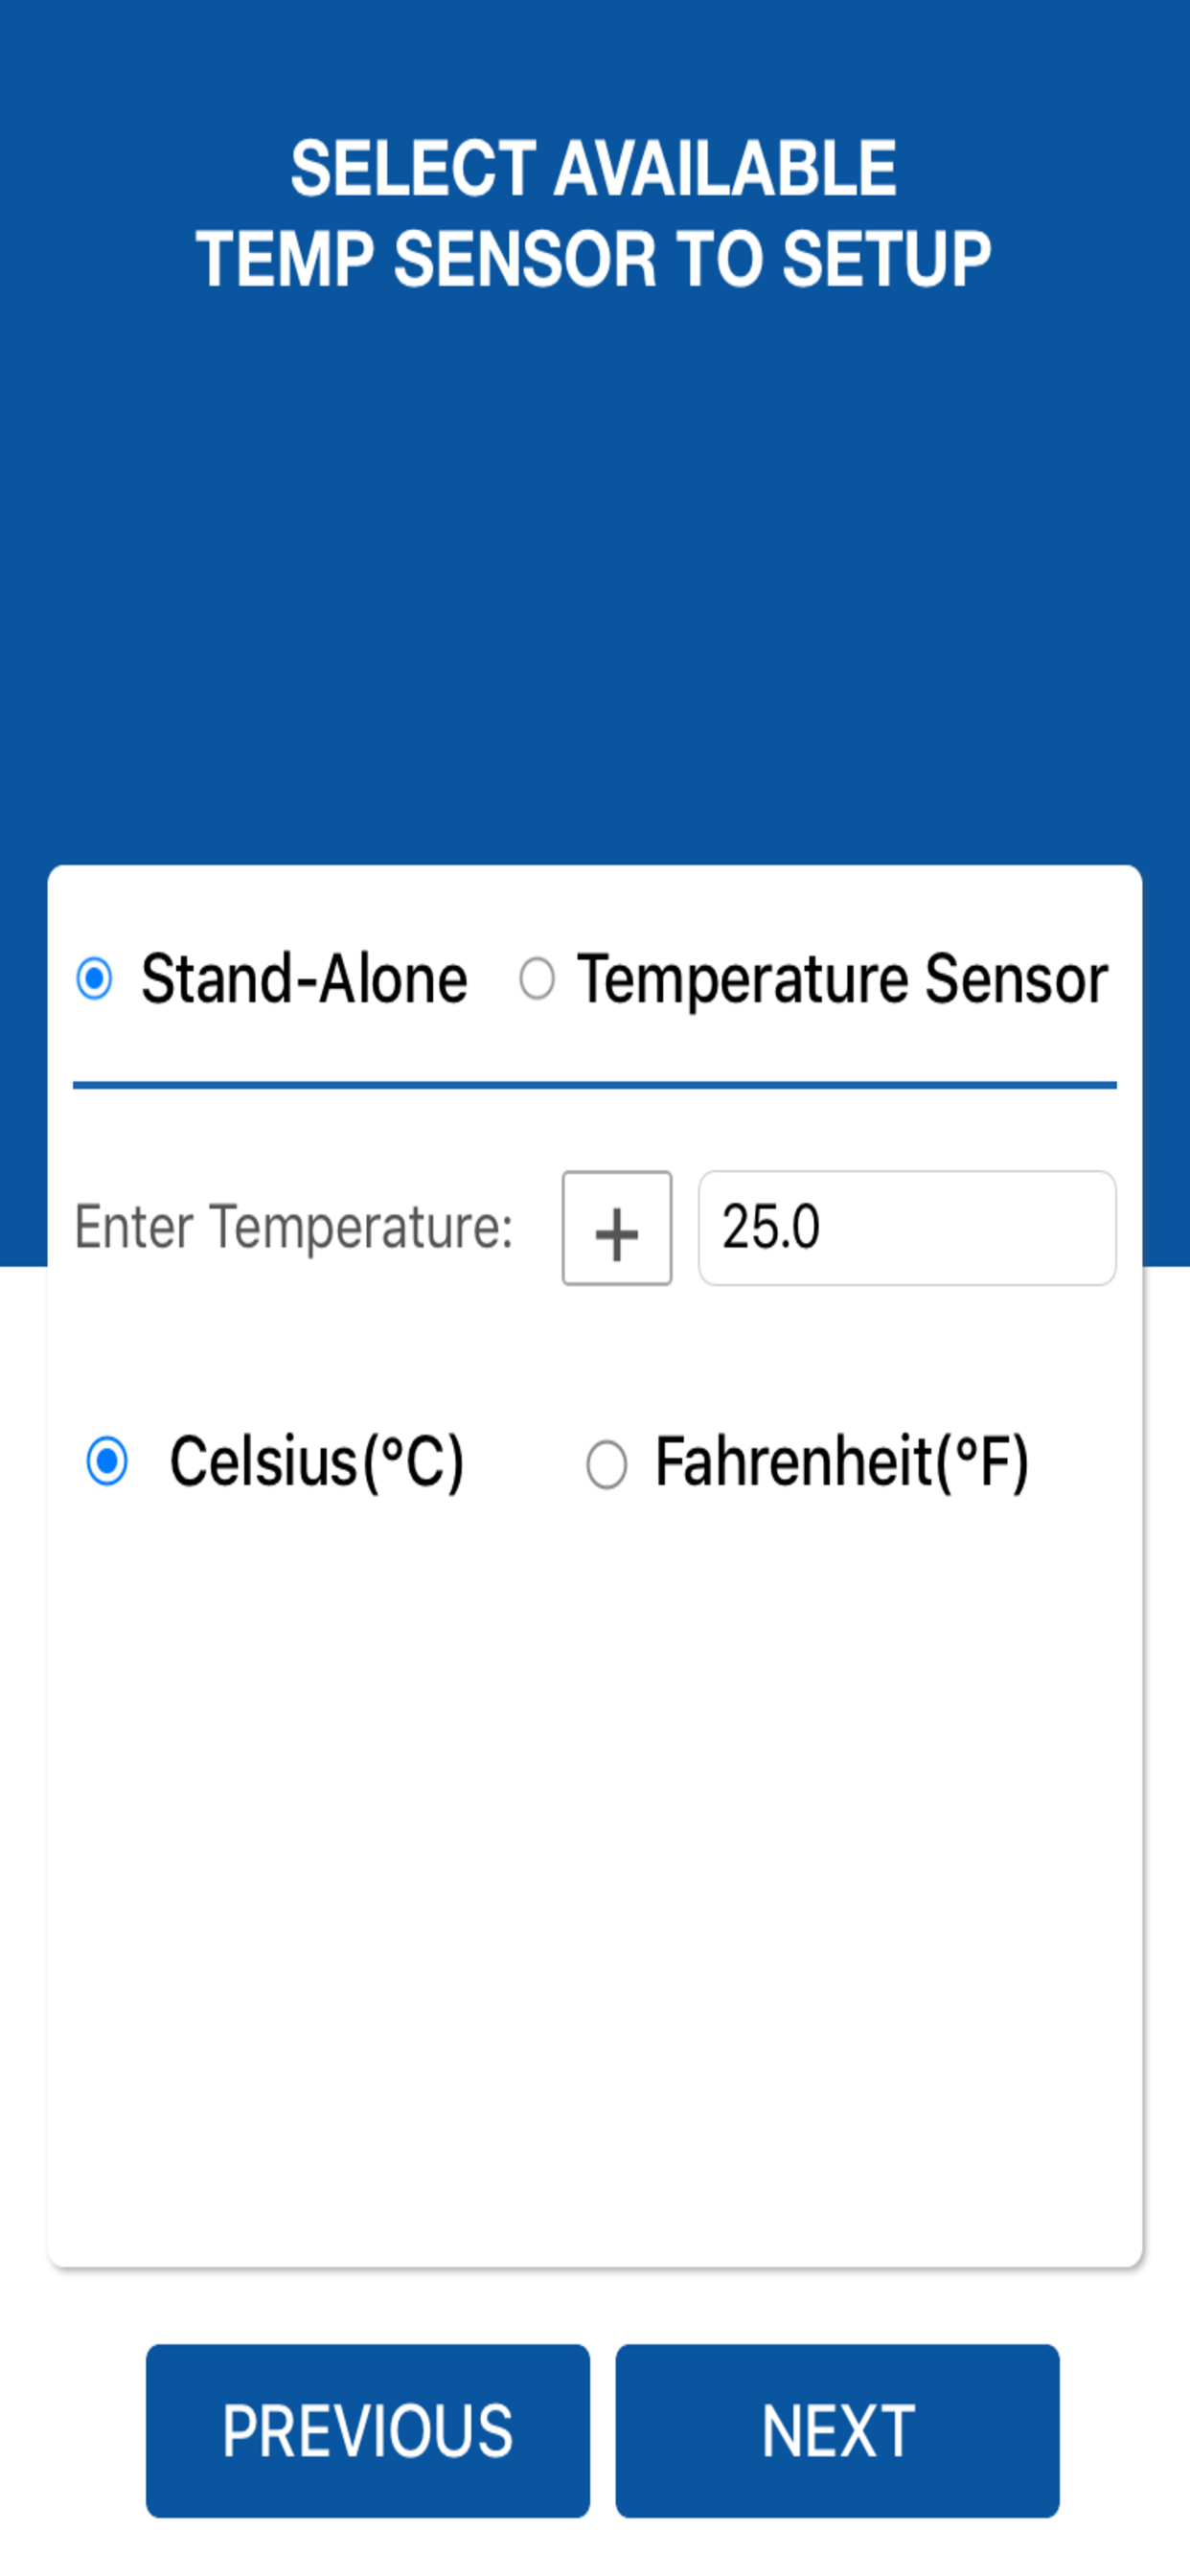Switch units to Fahrenheit(°F) radio button
1190x2576 pixels.
606,1465
